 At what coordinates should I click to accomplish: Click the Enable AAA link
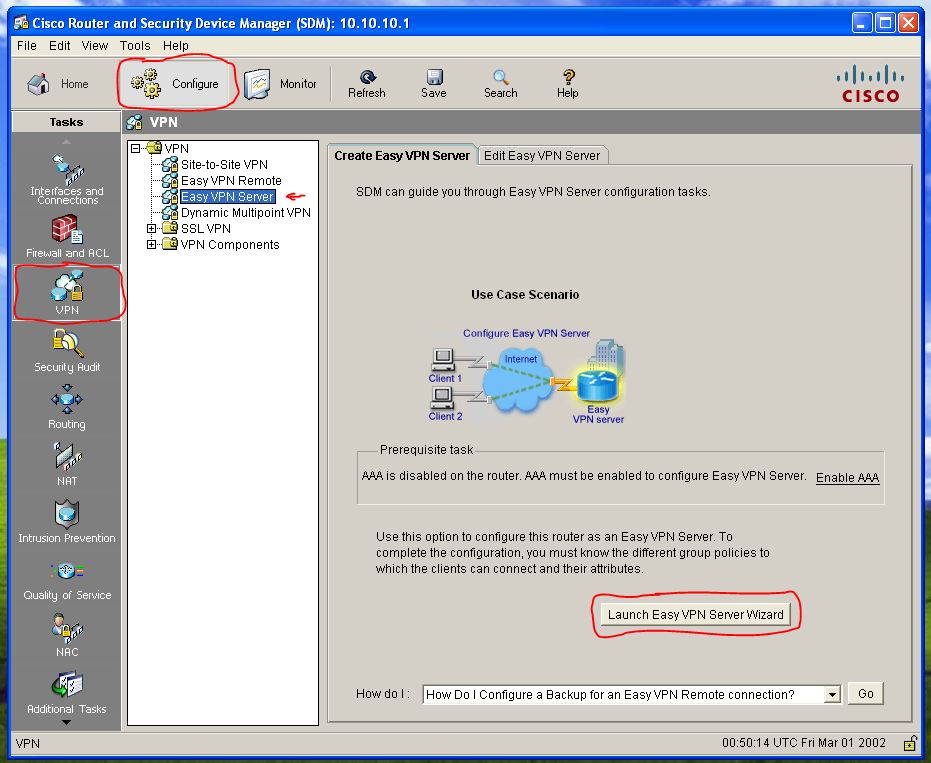pos(847,477)
